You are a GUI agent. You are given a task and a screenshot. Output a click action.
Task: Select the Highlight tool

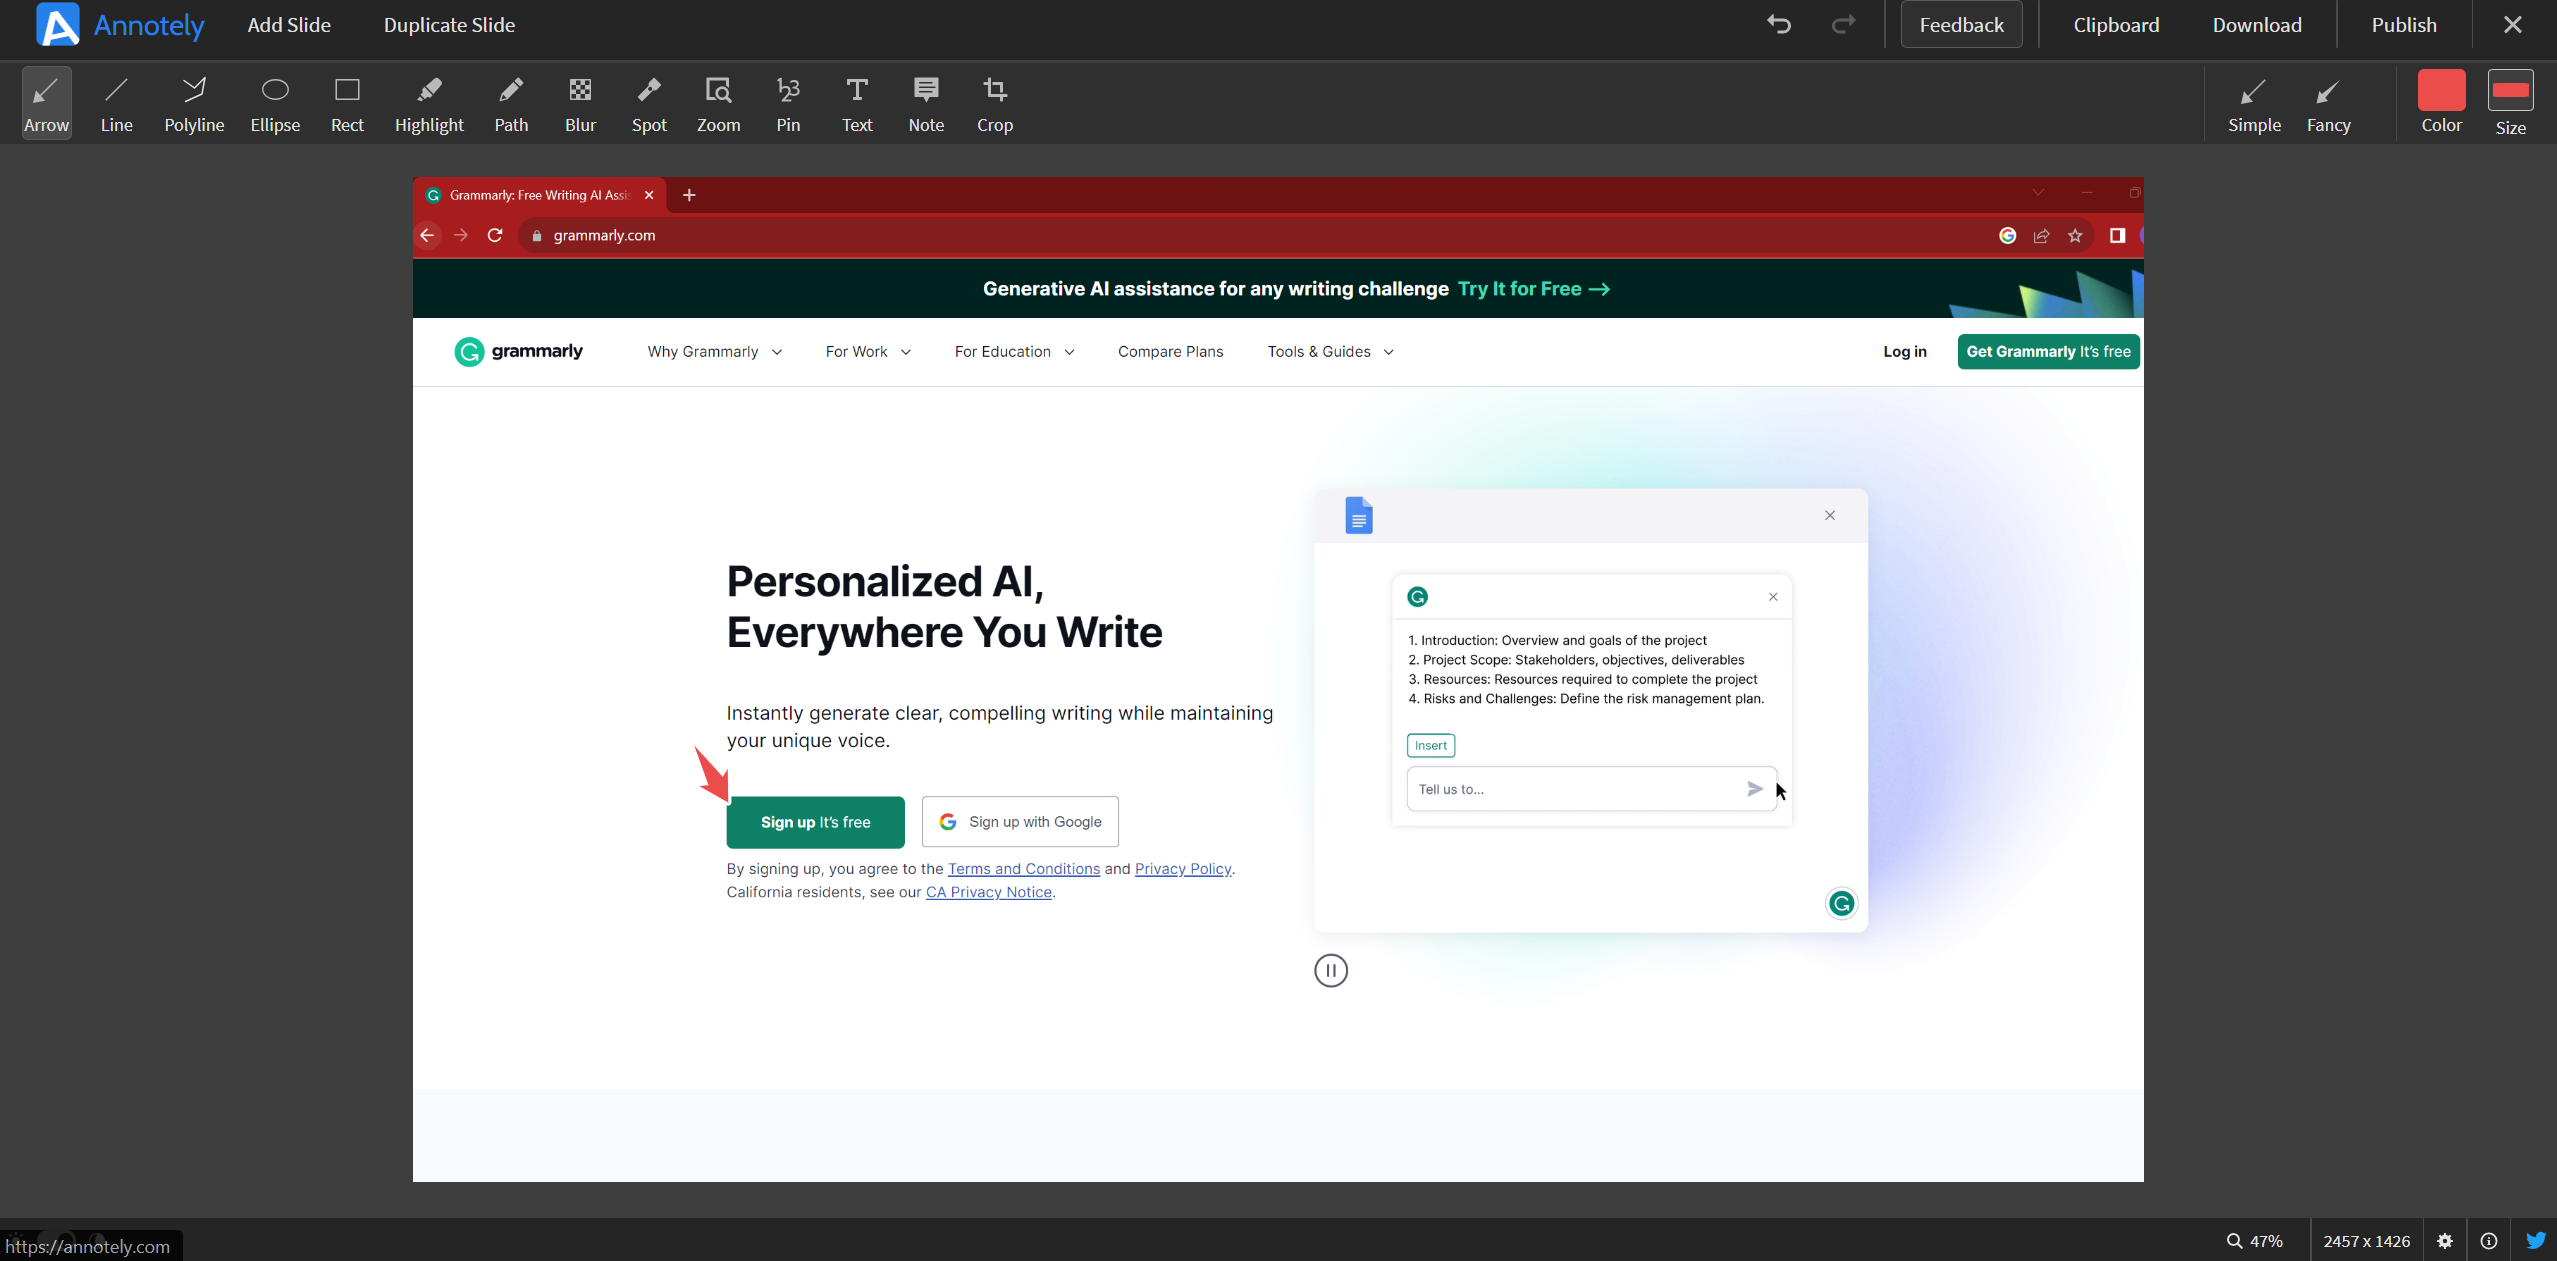tap(429, 104)
